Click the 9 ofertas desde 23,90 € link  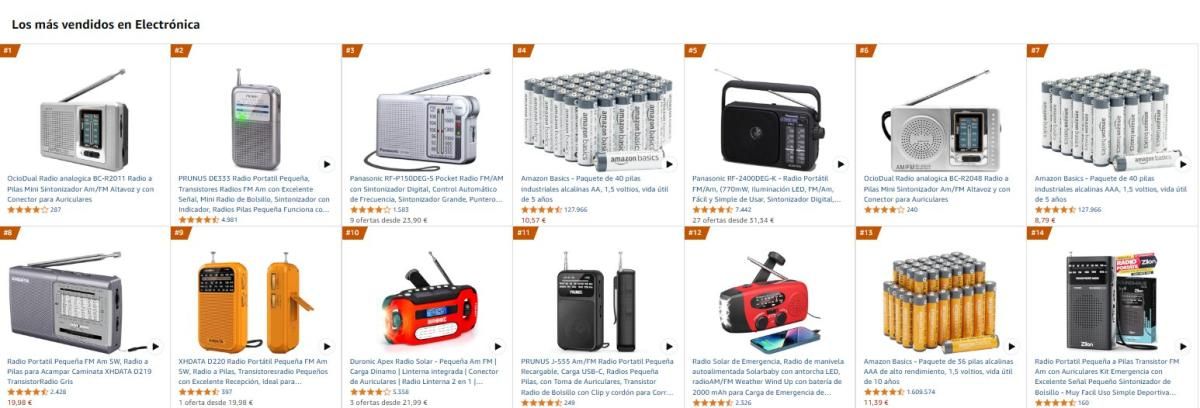tap(388, 220)
